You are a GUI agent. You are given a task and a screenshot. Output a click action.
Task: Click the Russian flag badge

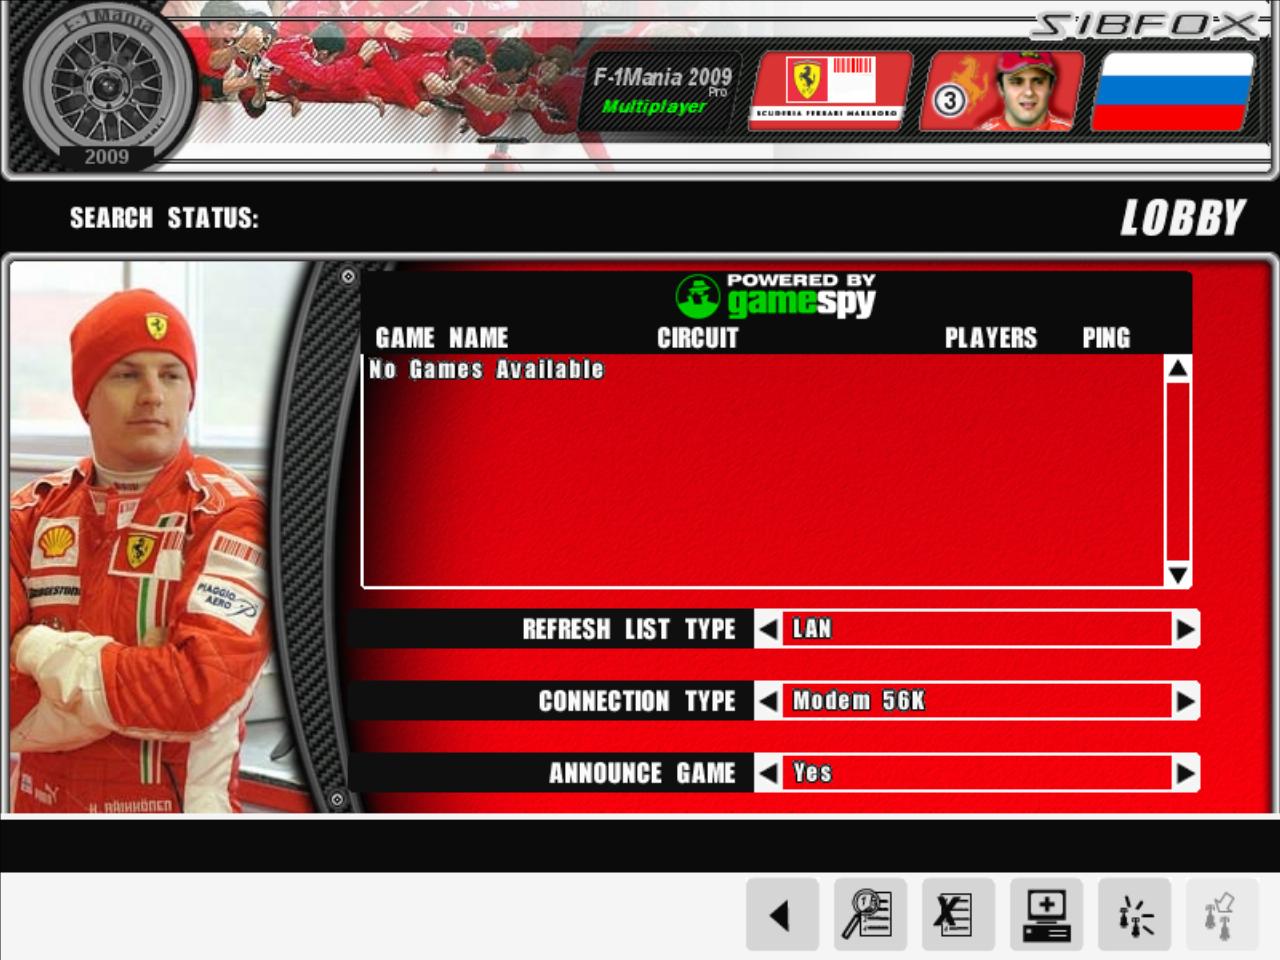point(1172,92)
